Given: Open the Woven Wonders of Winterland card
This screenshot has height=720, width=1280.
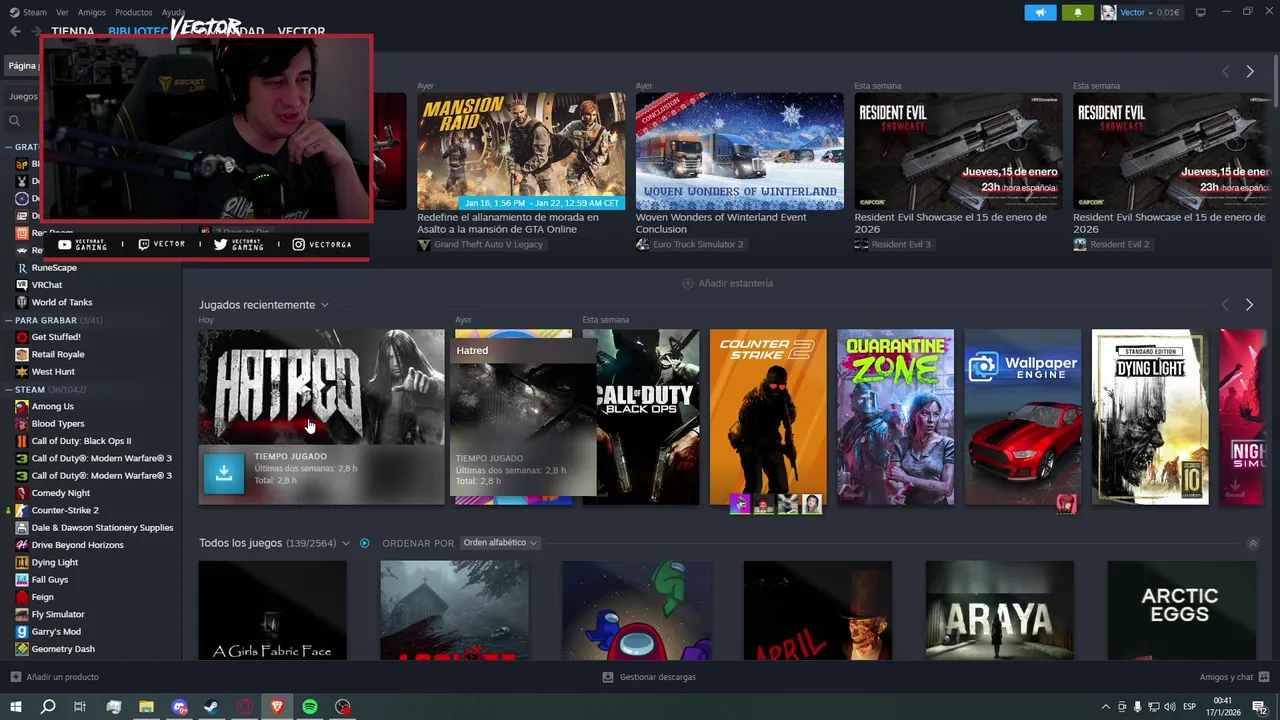Looking at the screenshot, I should click(x=740, y=151).
